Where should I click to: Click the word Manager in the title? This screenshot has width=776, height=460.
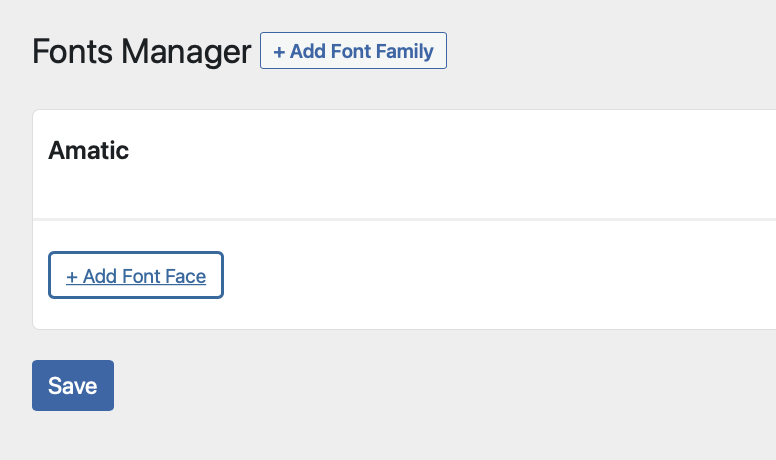(x=186, y=51)
